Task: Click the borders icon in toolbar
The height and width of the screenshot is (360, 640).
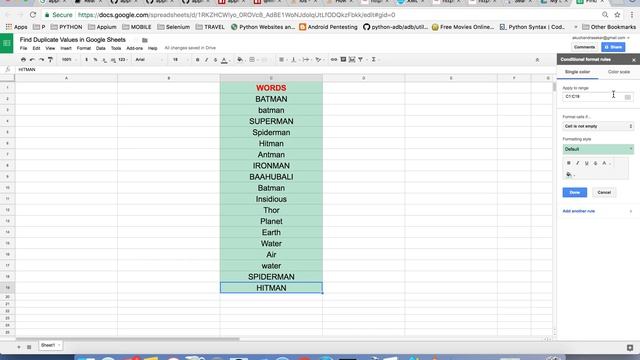Action: (252, 60)
